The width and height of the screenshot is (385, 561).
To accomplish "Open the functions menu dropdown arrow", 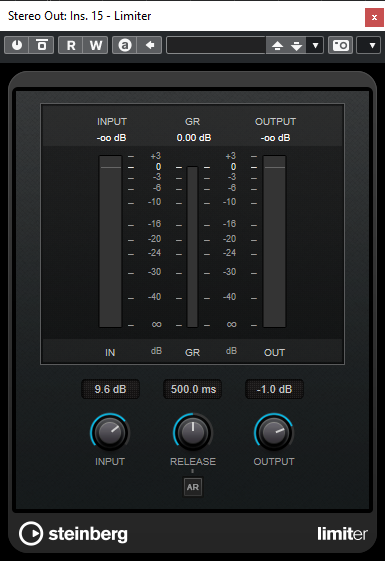I will (369, 45).
